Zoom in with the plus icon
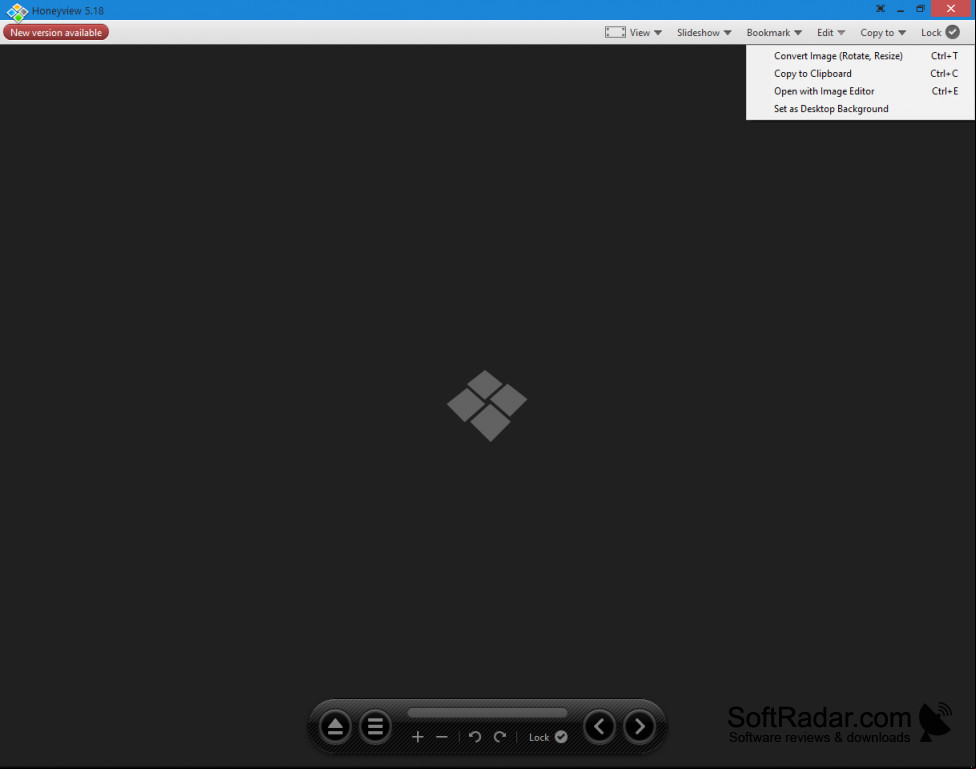The image size is (976, 769). 418,737
